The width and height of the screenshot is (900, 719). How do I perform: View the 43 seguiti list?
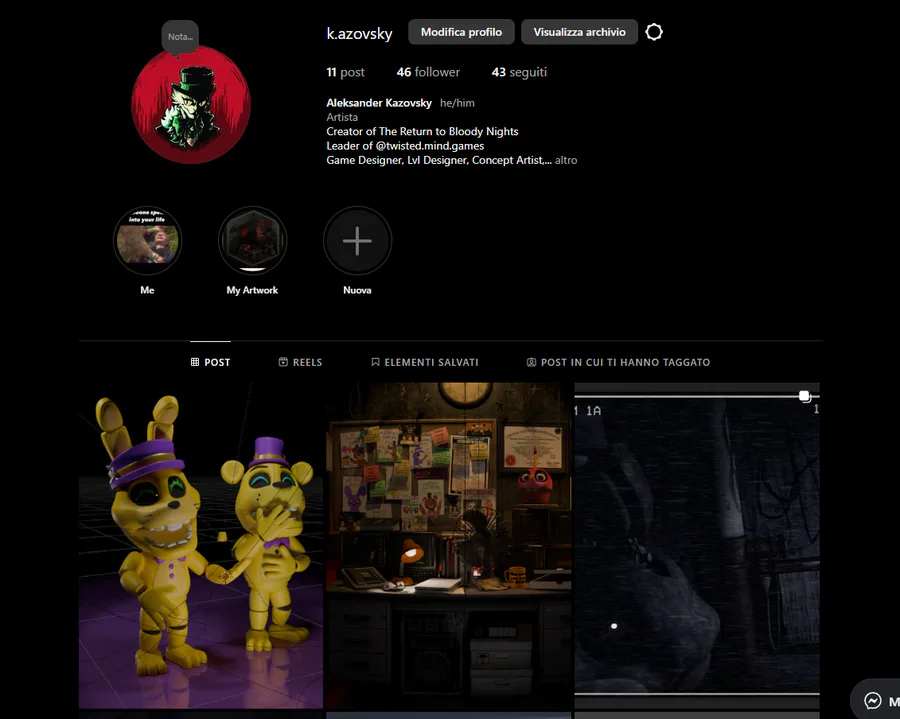point(519,72)
